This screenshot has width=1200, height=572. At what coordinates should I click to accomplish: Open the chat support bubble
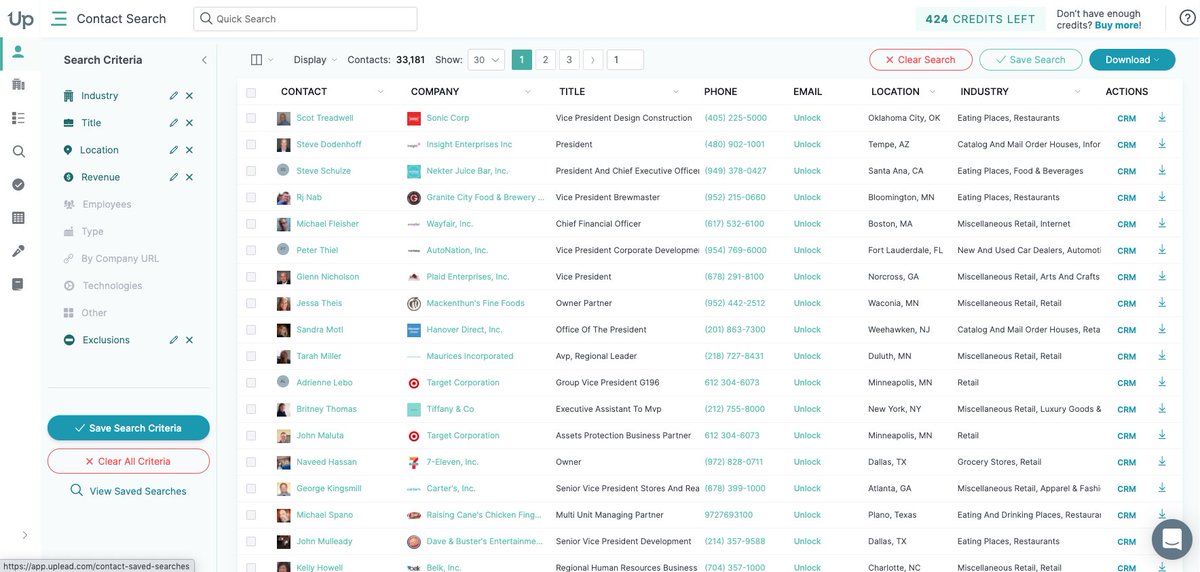[x=1172, y=540]
